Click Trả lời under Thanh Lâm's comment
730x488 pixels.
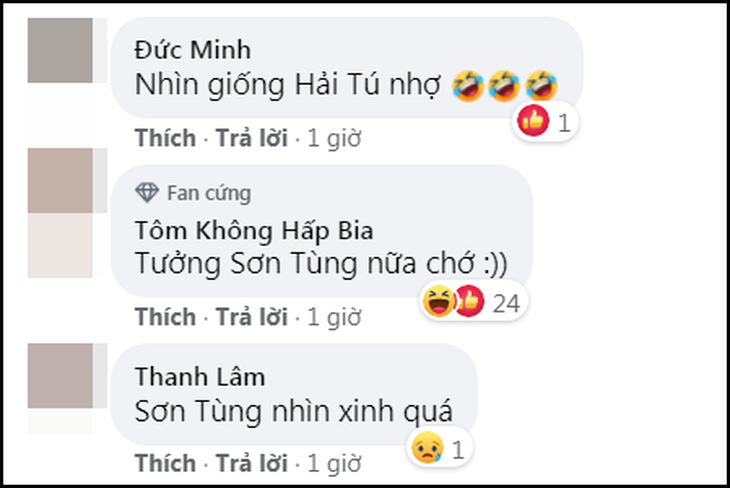point(251,463)
